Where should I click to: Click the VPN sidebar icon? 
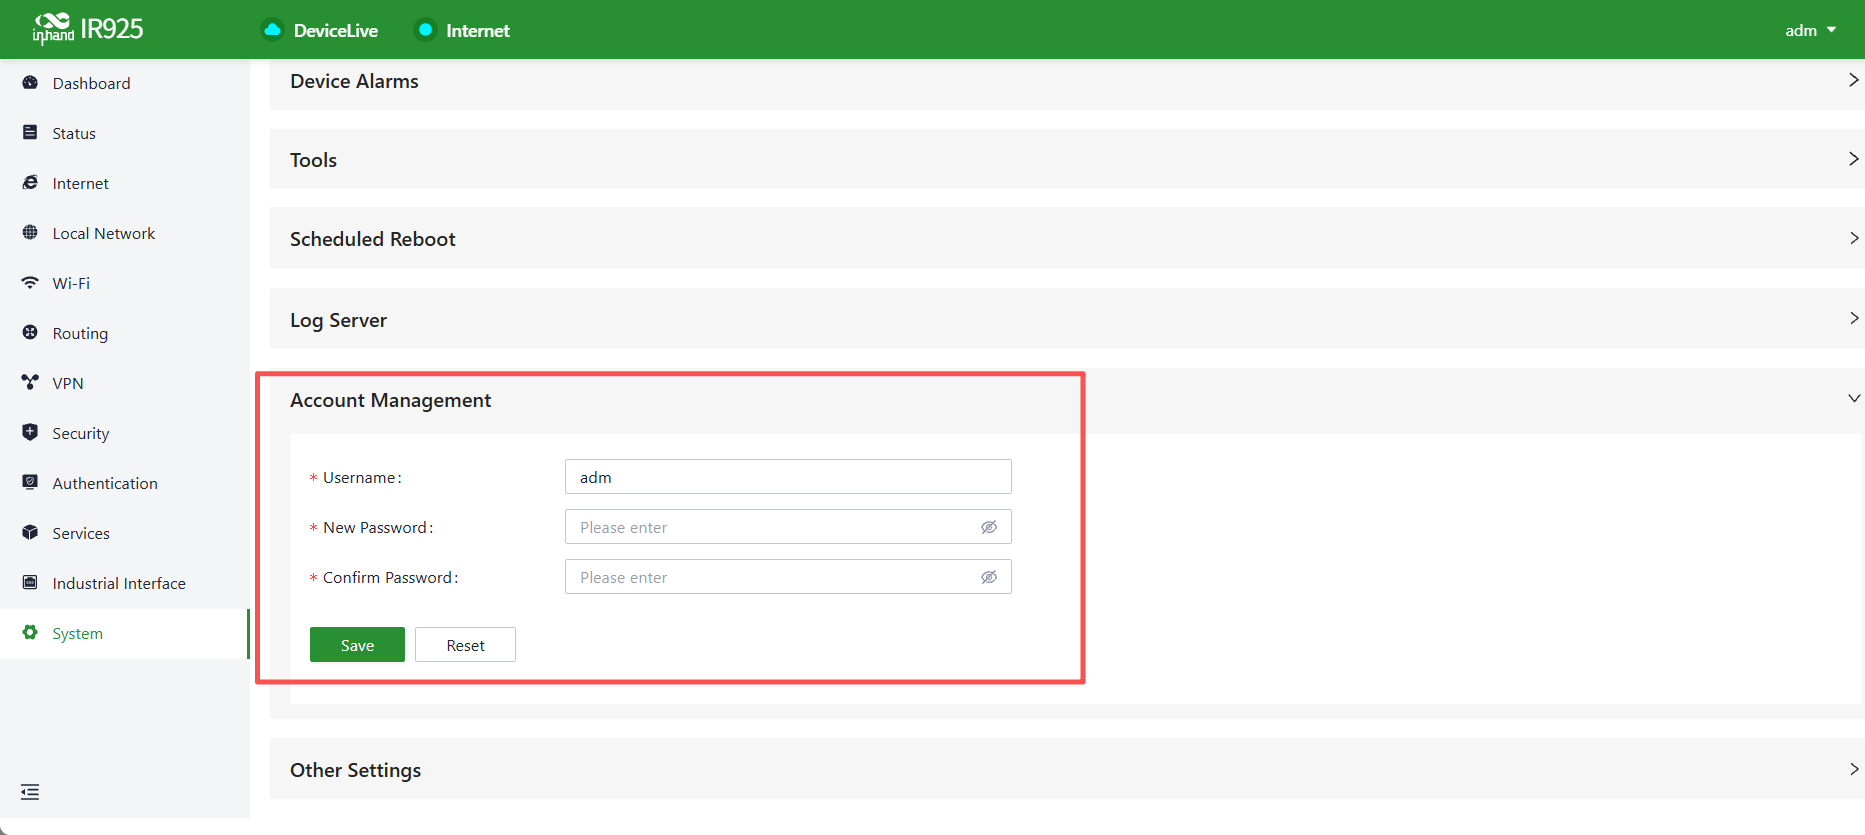pos(30,383)
